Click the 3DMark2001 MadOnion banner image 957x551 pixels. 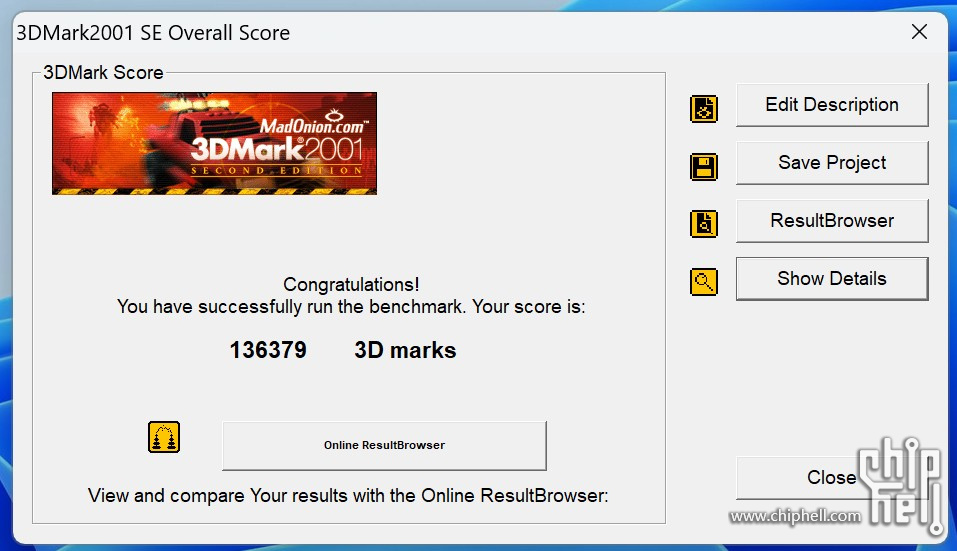click(214, 143)
